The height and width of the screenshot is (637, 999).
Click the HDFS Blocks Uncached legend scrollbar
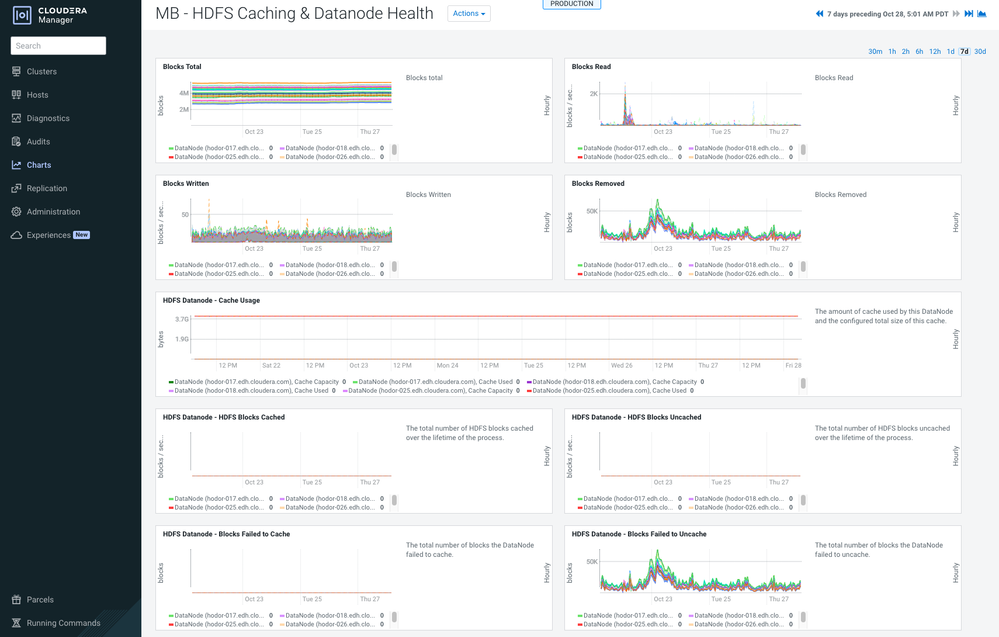(x=803, y=500)
